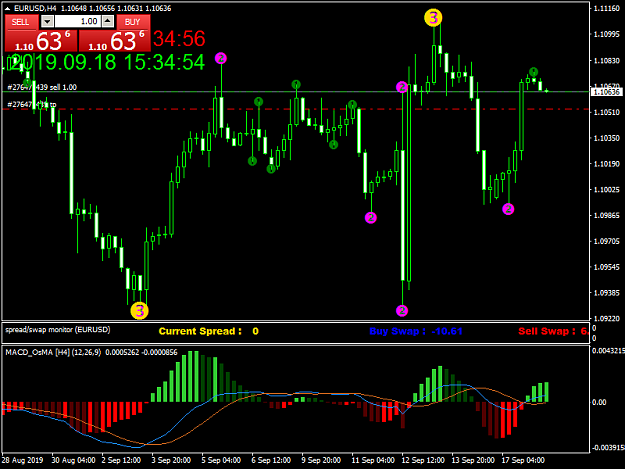Click the Buy Swap -10.61 text
Viewport: 625px width, 469px height.
coord(416,331)
